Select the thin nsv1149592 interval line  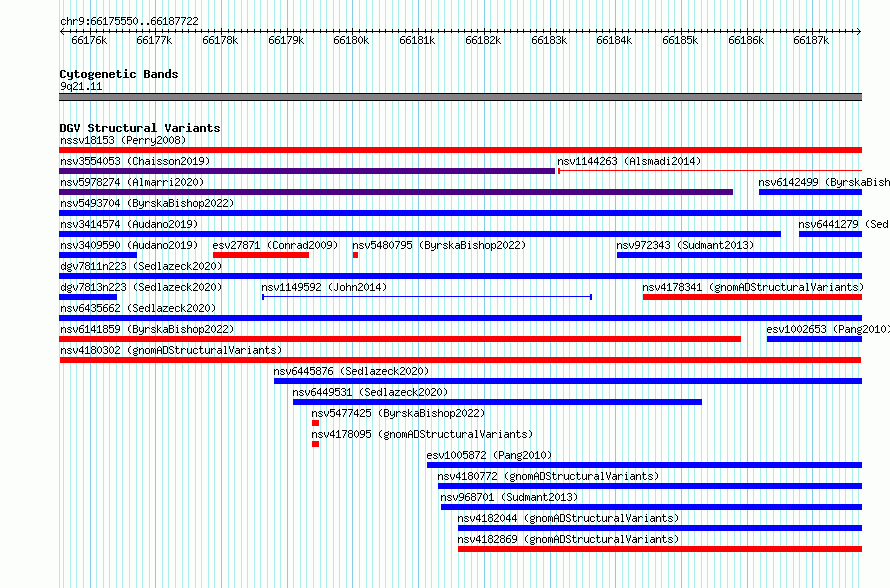click(427, 297)
